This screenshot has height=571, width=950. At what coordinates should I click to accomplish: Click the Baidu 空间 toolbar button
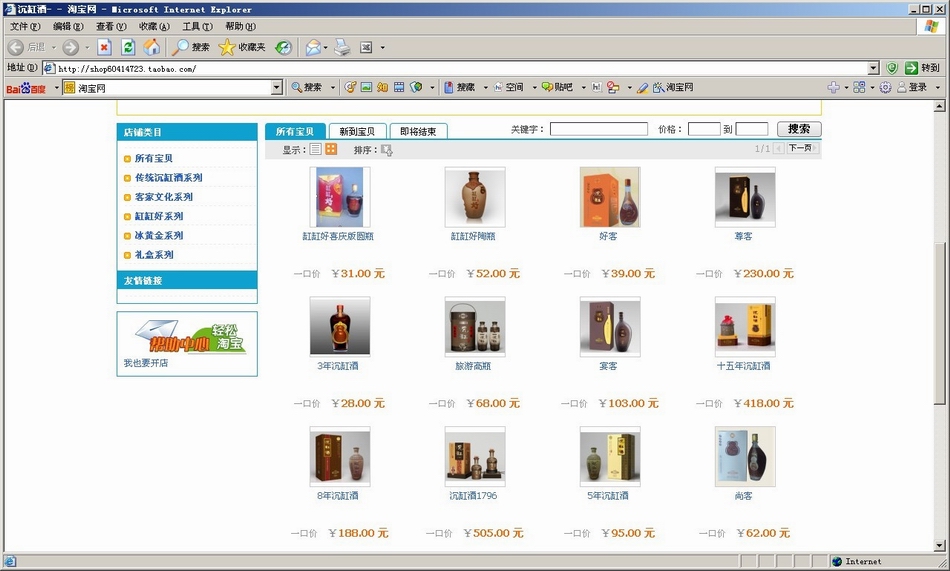[508, 87]
